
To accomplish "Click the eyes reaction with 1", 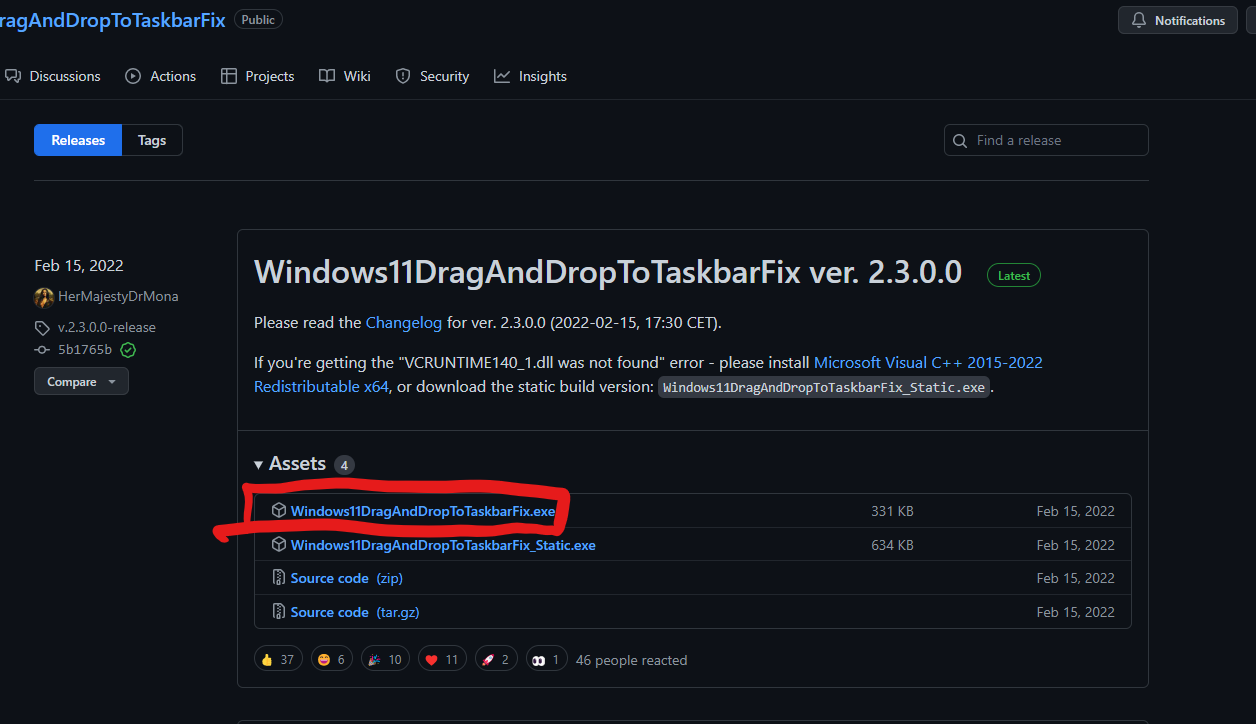I will (x=547, y=659).
